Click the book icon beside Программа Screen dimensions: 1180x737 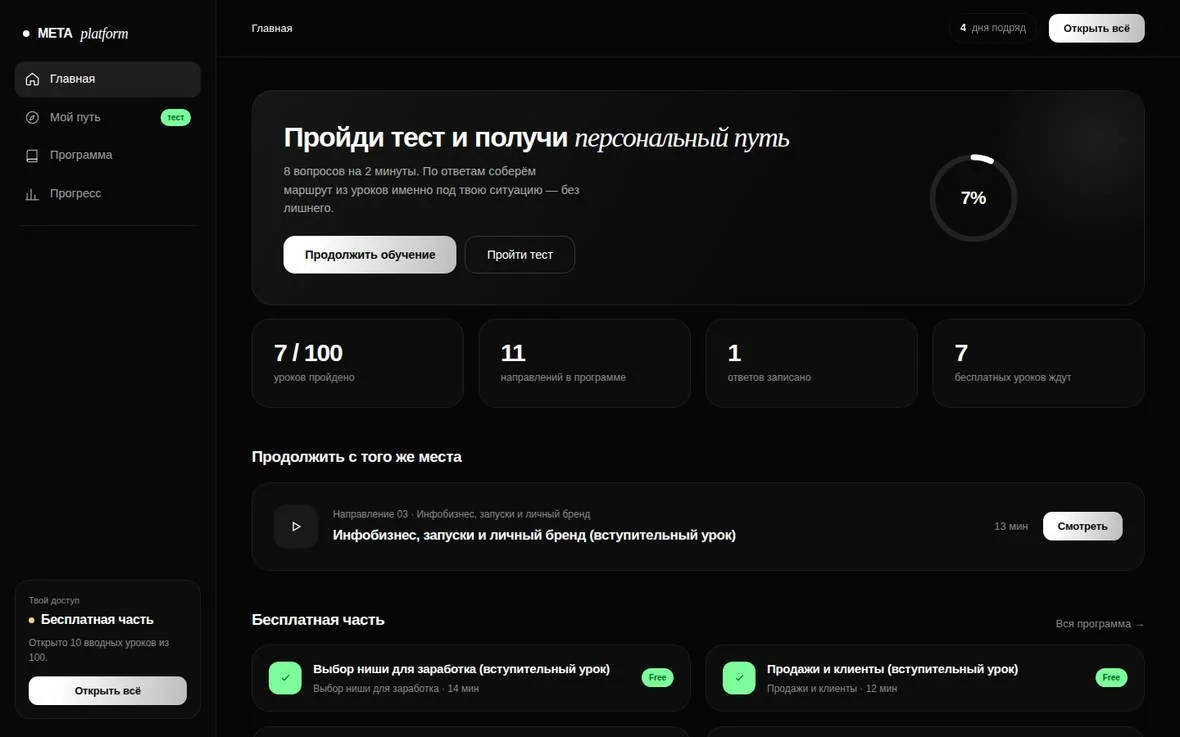coord(32,156)
